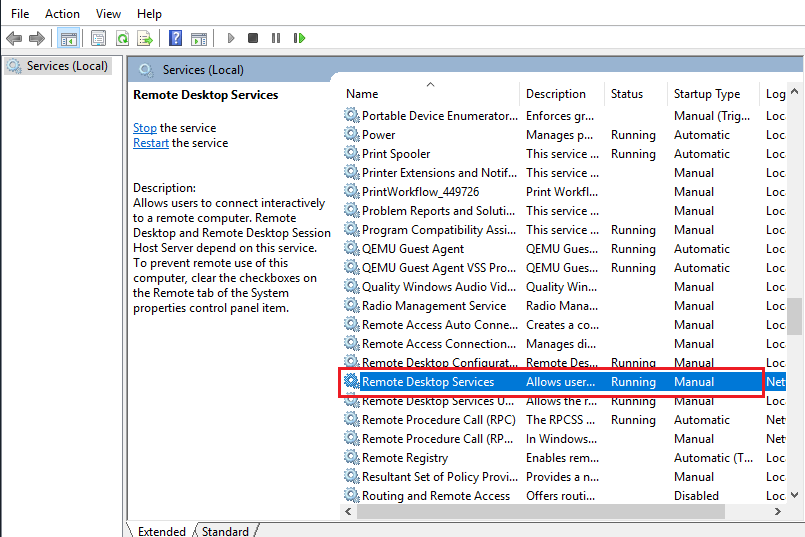
Task: Click the Automatic (T... startup type of Remote Registry
Action: (x=713, y=457)
